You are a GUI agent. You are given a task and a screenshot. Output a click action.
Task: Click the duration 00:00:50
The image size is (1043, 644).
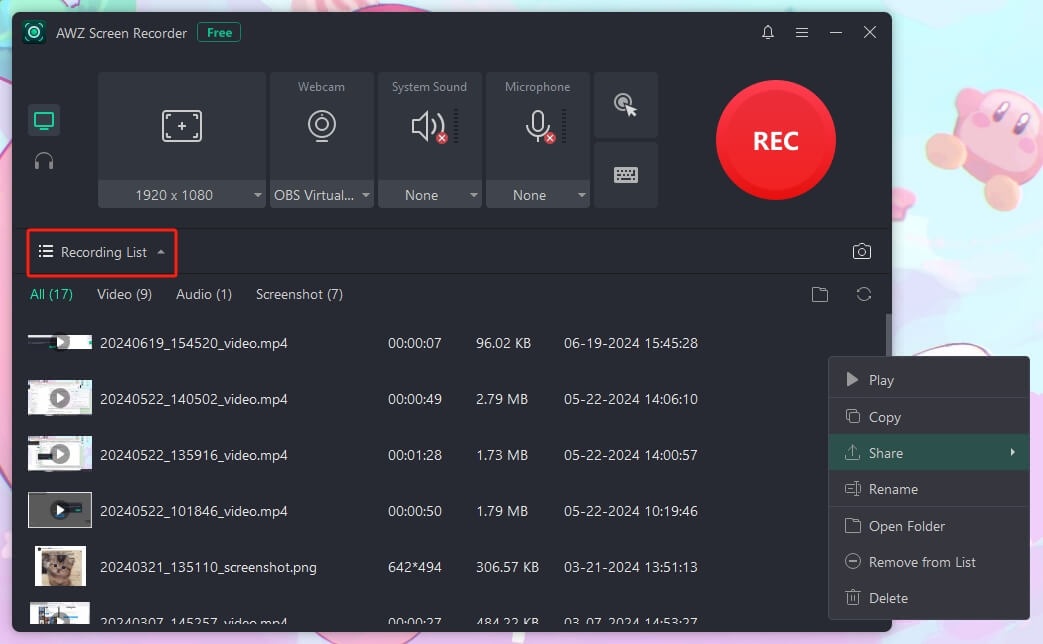pyautogui.click(x=414, y=511)
